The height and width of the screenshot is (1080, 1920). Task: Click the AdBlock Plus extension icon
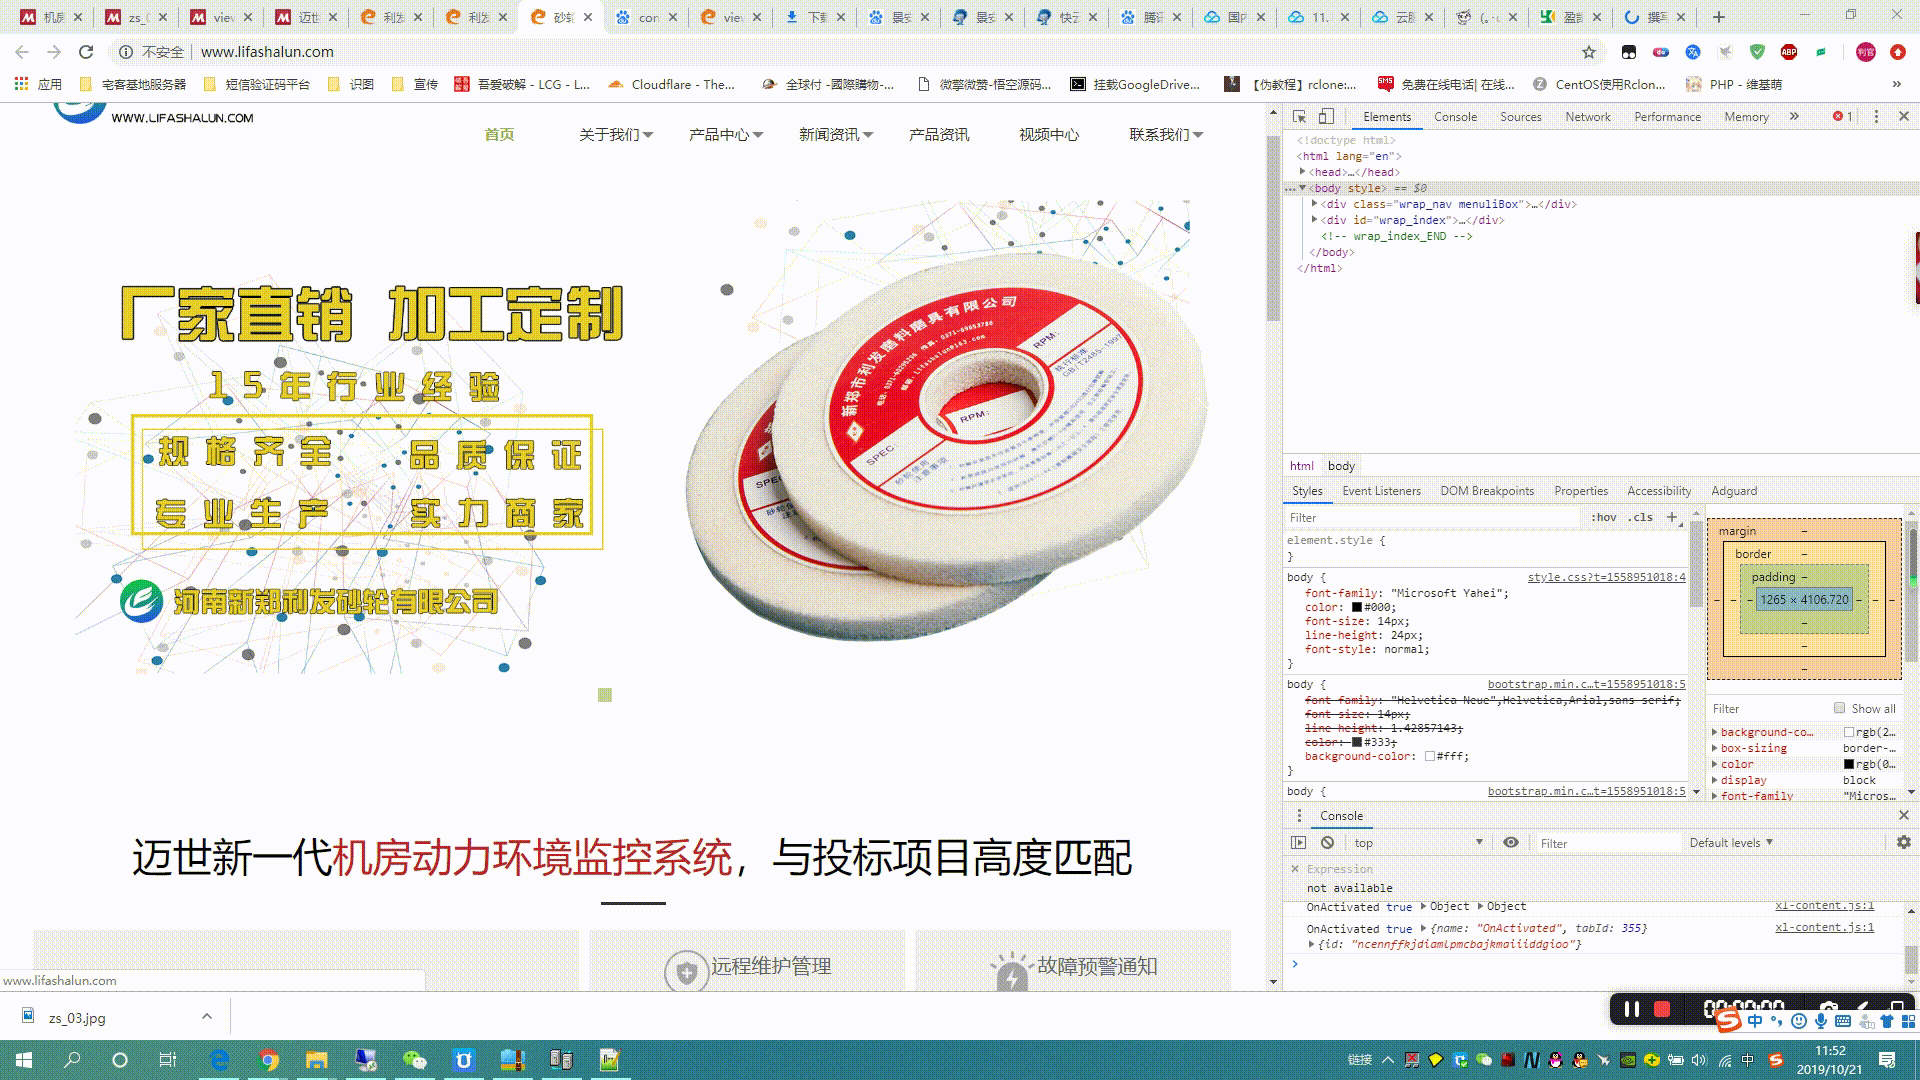click(x=1789, y=52)
